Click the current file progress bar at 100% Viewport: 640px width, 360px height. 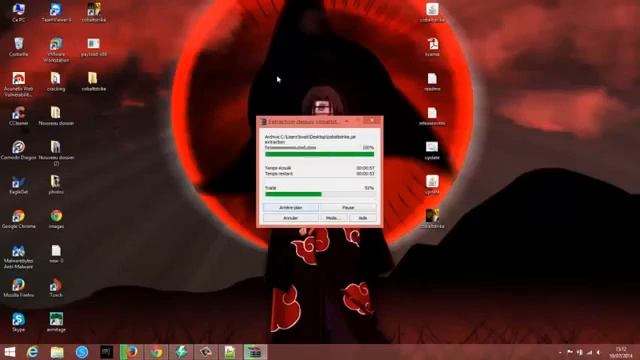tap(320, 154)
